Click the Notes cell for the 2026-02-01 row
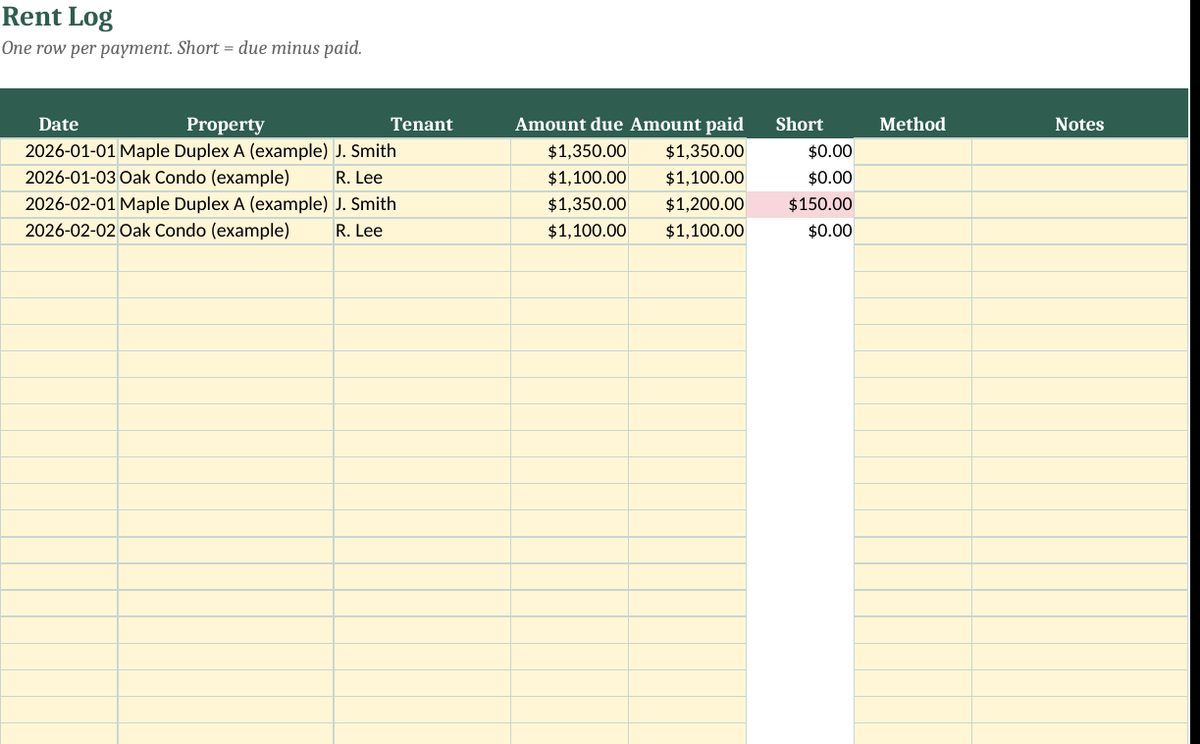 tap(1080, 204)
